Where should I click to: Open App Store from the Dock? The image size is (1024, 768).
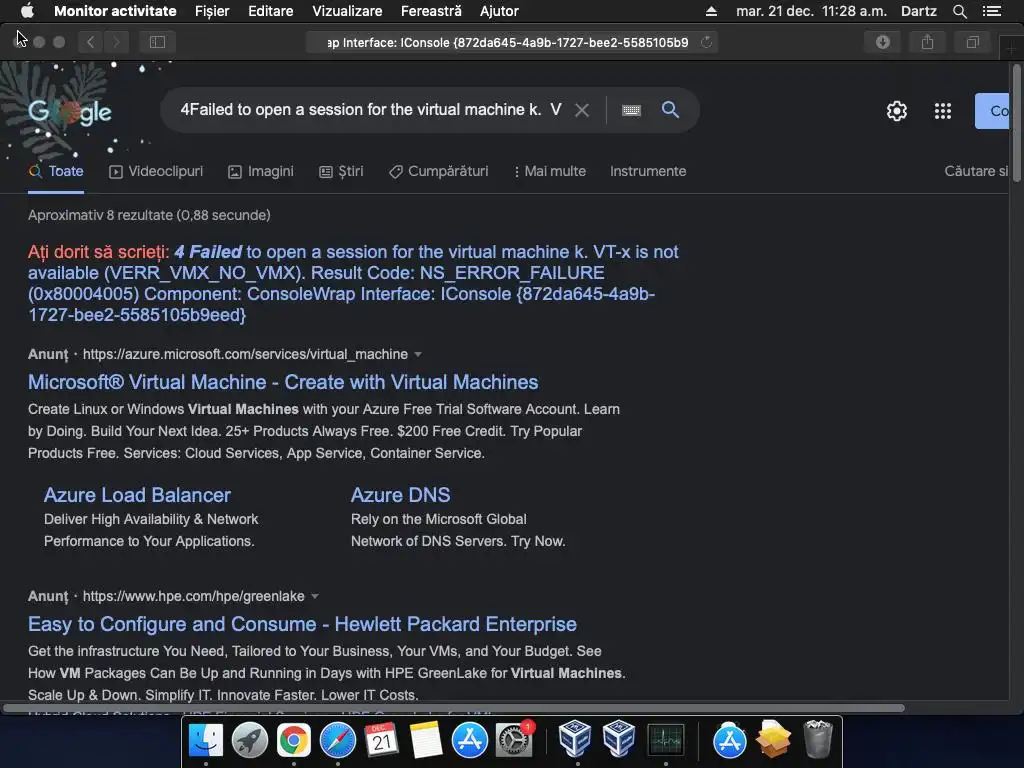click(x=470, y=741)
